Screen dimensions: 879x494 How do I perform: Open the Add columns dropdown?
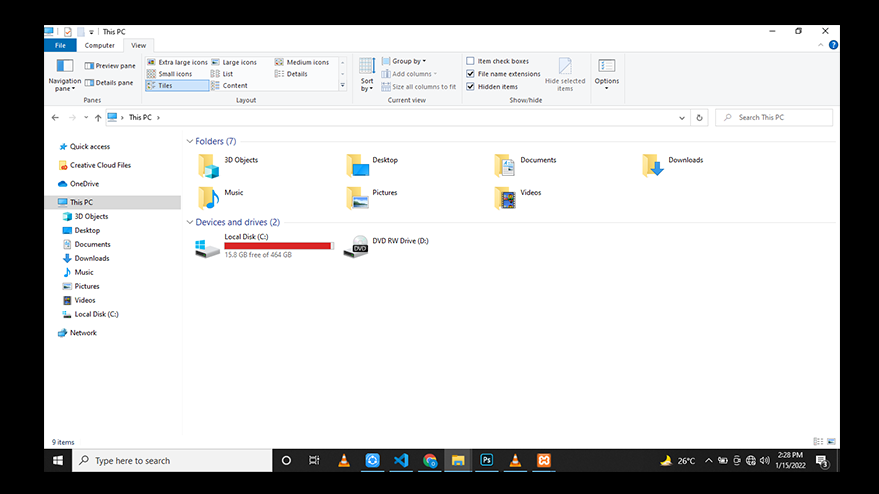coord(409,74)
